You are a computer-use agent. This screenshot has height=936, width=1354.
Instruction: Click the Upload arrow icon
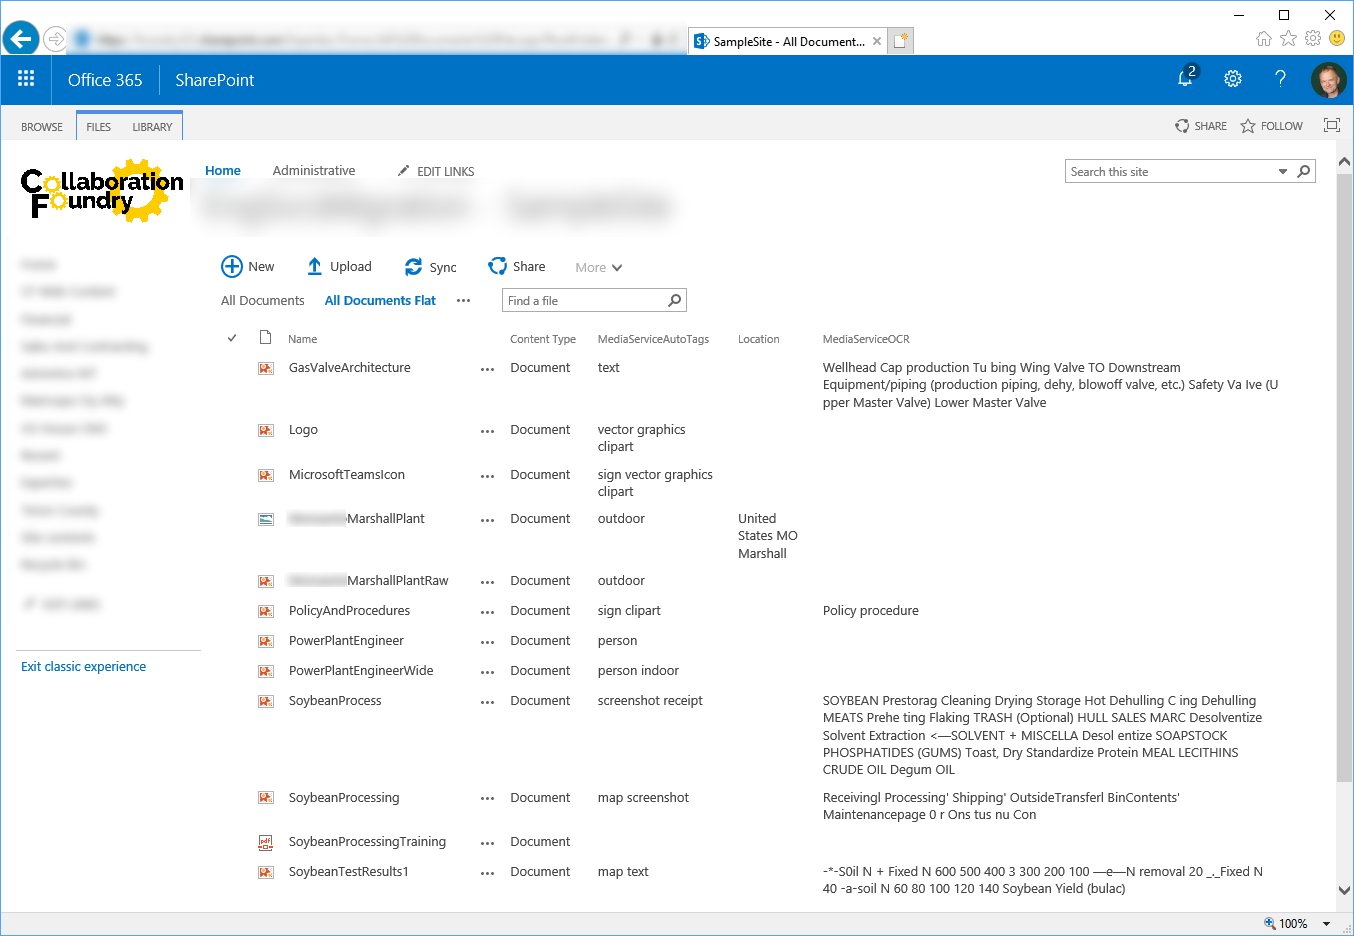[314, 266]
